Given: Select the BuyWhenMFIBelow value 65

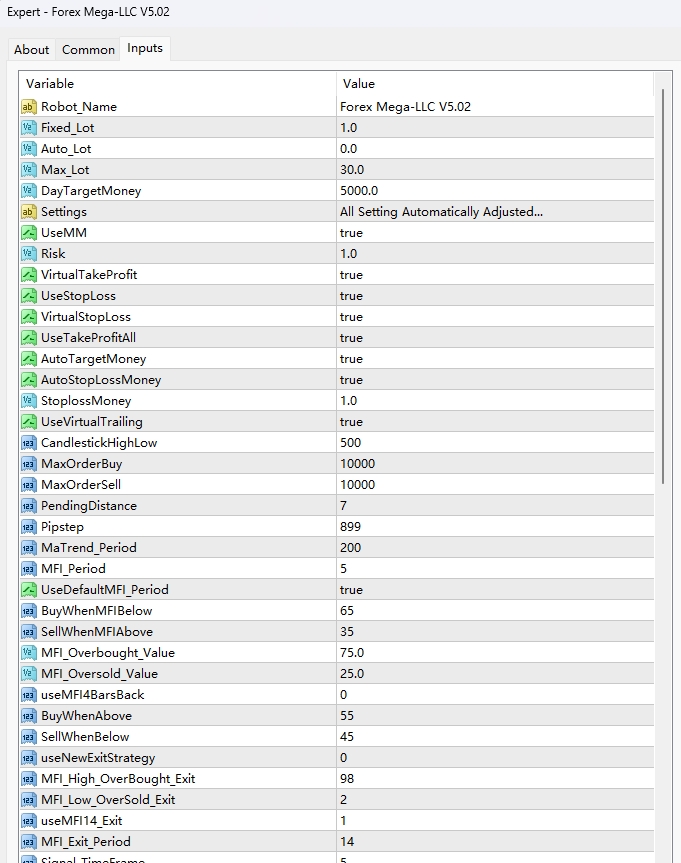Looking at the screenshot, I should 347,611.
